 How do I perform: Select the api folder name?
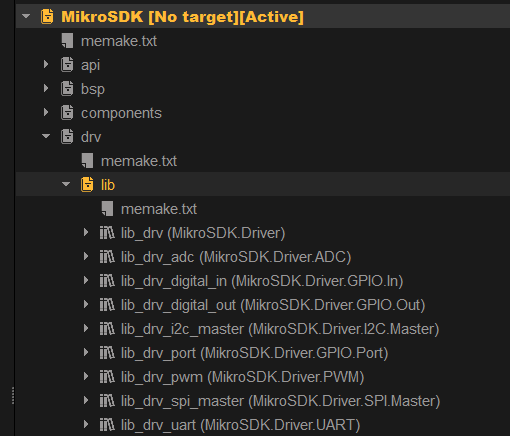pos(90,66)
